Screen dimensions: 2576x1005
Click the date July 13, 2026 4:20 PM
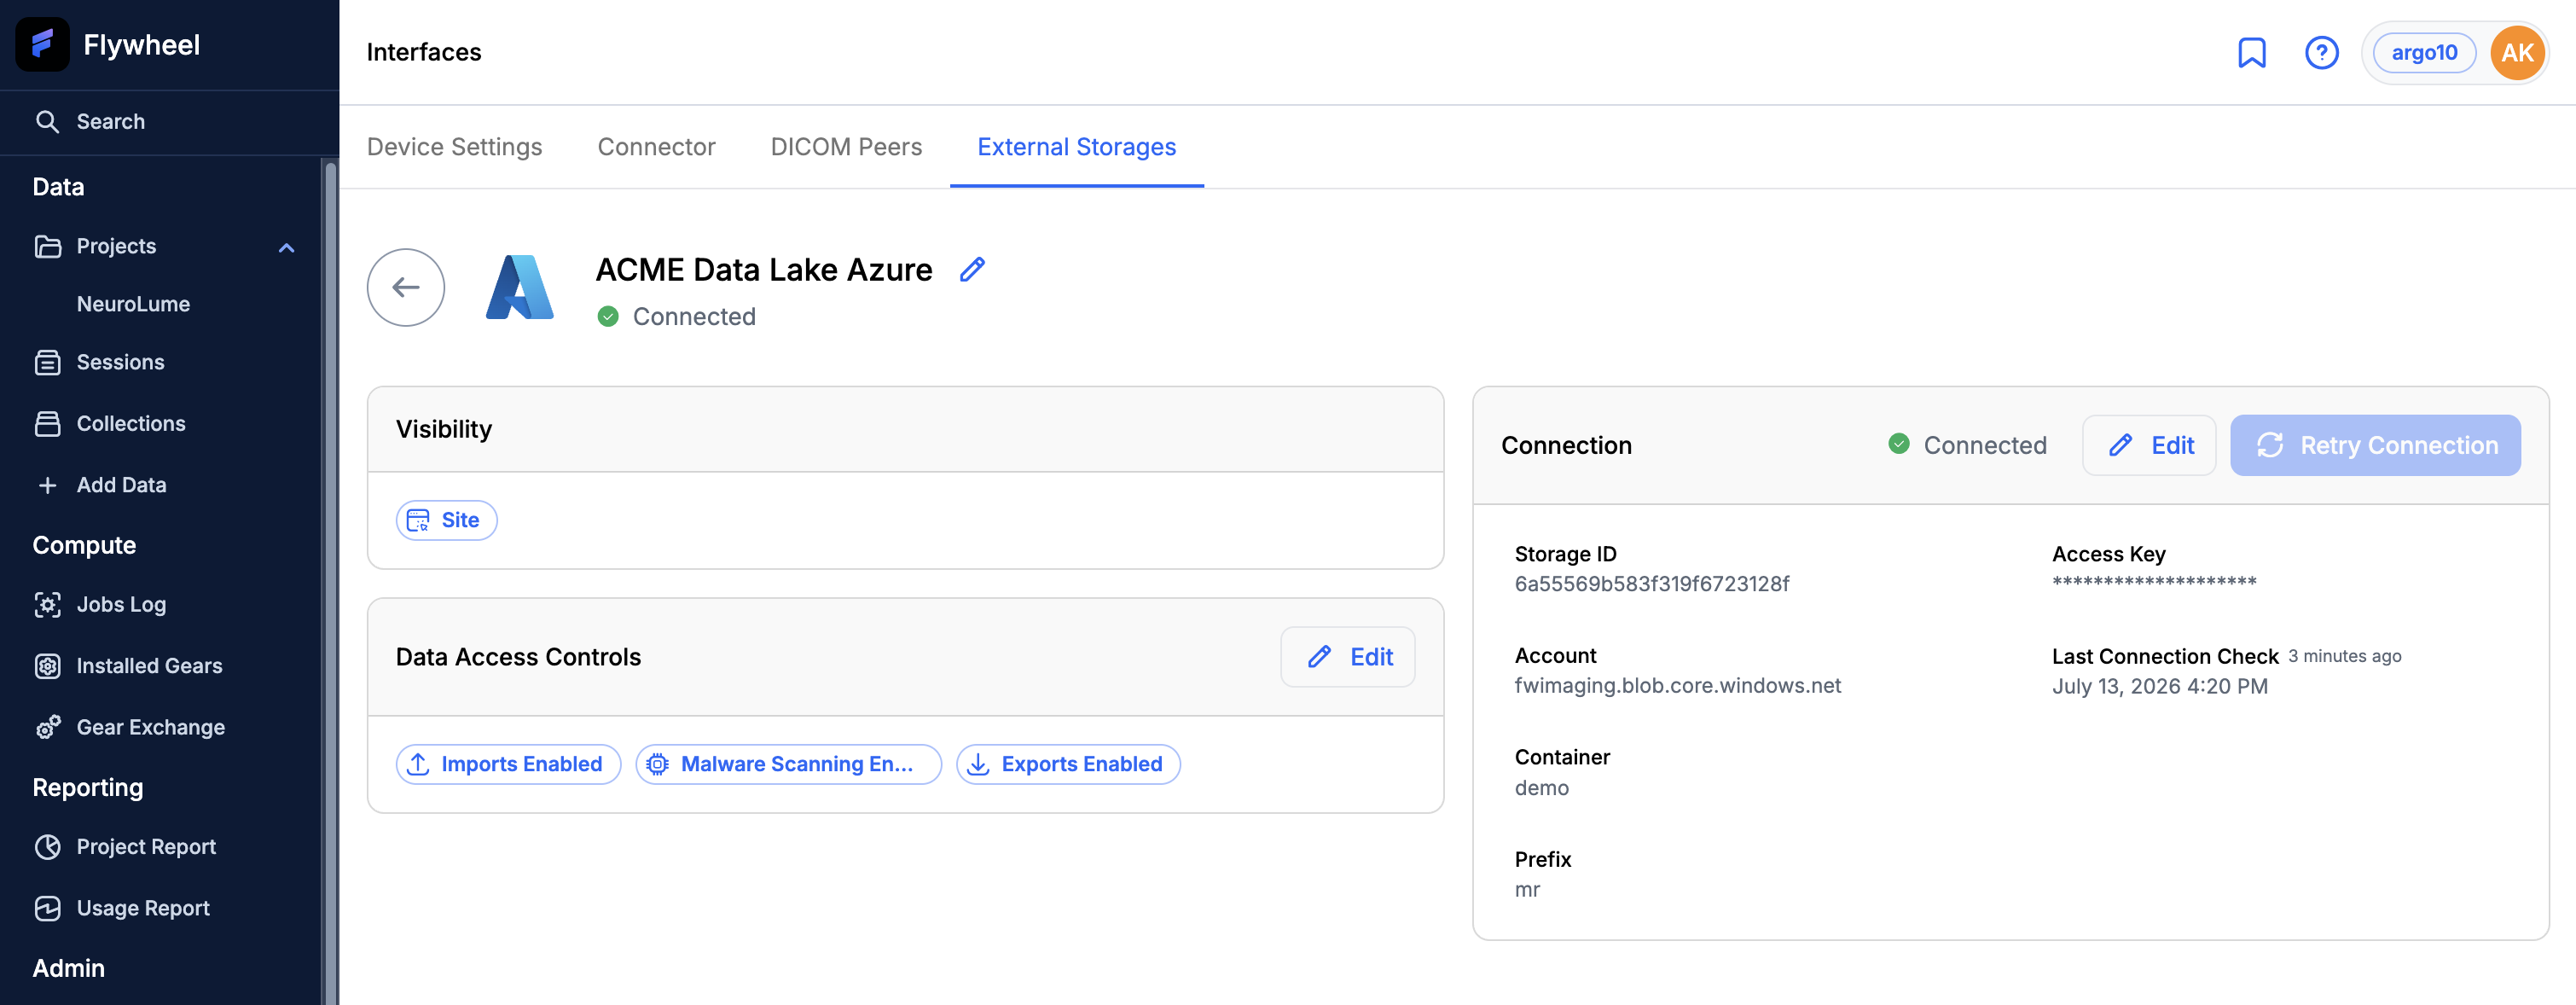[2159, 687]
